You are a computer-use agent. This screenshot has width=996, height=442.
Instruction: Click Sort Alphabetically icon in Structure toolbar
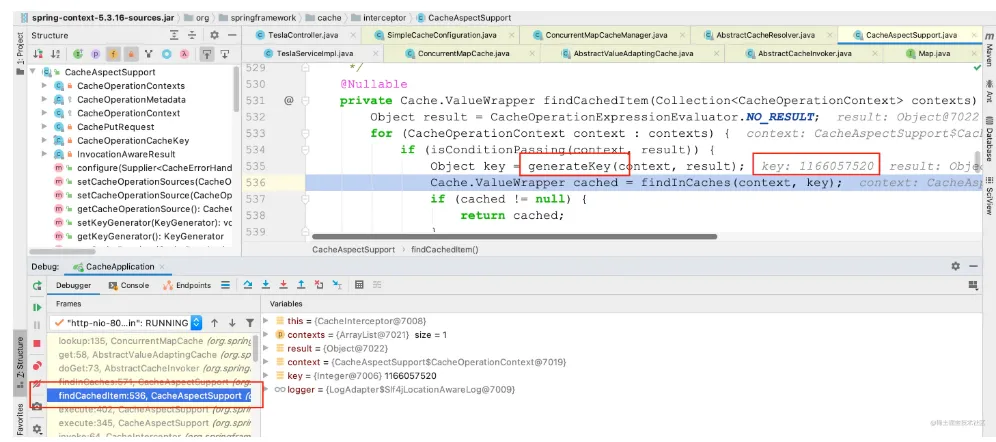point(56,55)
